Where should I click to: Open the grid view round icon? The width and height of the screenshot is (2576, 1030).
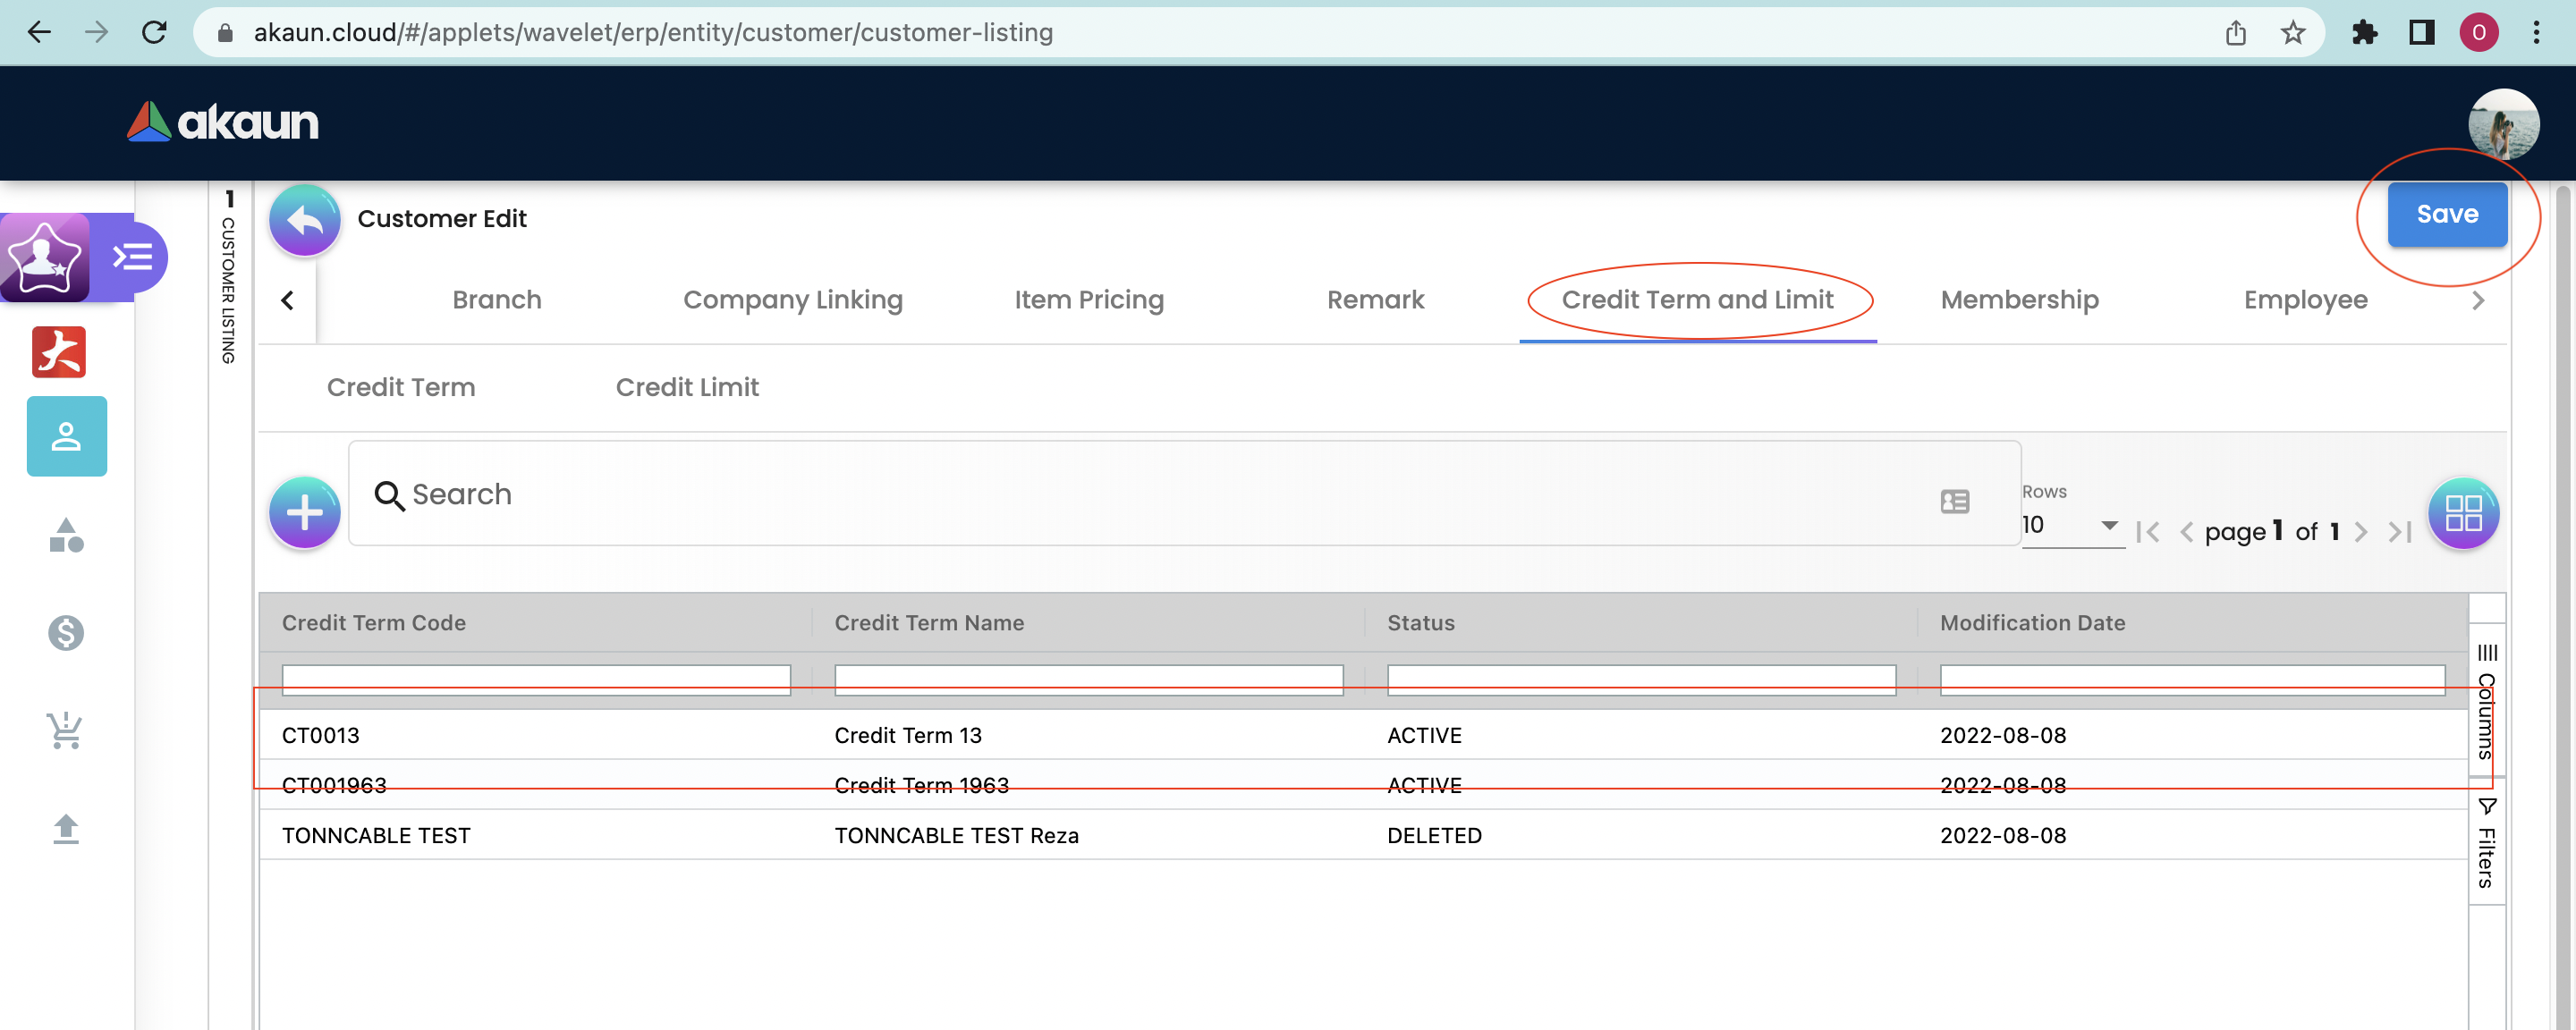2462,513
